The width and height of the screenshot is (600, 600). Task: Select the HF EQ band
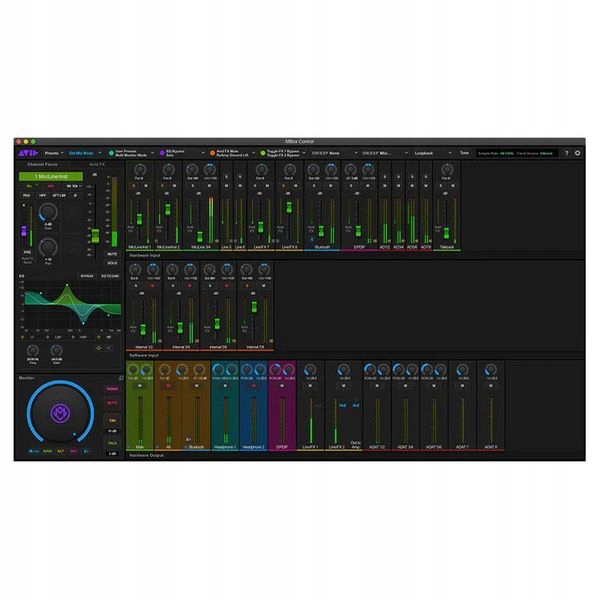(x=109, y=337)
